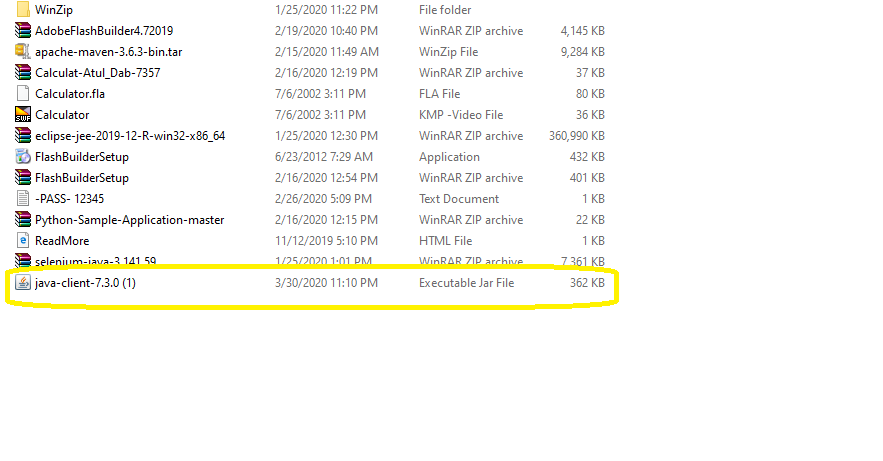Click the Java jar icon of java-client-7.3.0 (1)

pos(23,283)
